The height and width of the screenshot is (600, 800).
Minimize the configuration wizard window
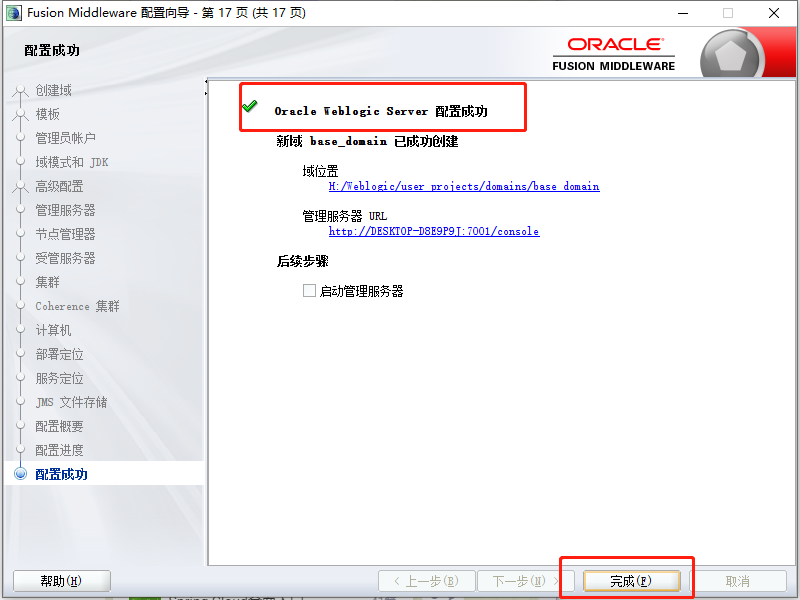tap(683, 13)
